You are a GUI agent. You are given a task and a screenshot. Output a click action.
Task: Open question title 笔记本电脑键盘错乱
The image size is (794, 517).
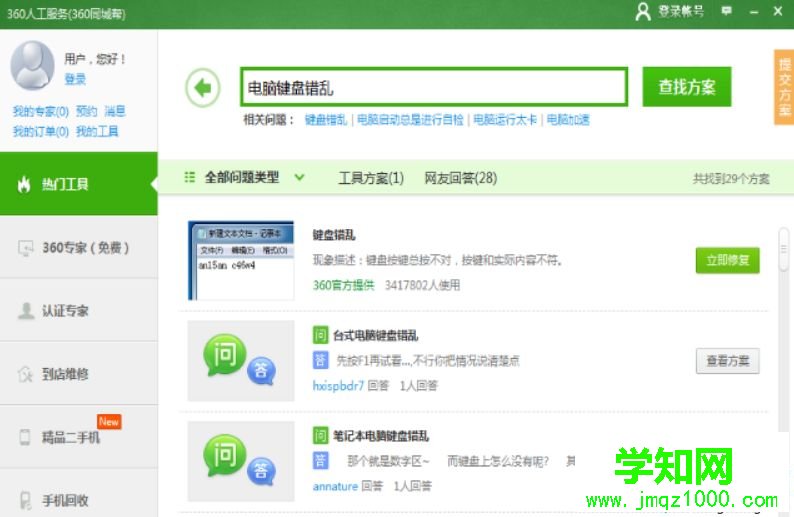coord(381,436)
